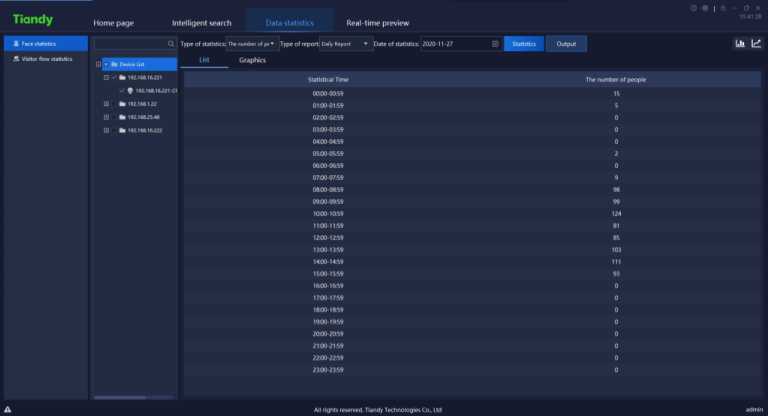Click the lock icon in title bar
The width and height of the screenshot is (768, 416).
tap(721, 8)
